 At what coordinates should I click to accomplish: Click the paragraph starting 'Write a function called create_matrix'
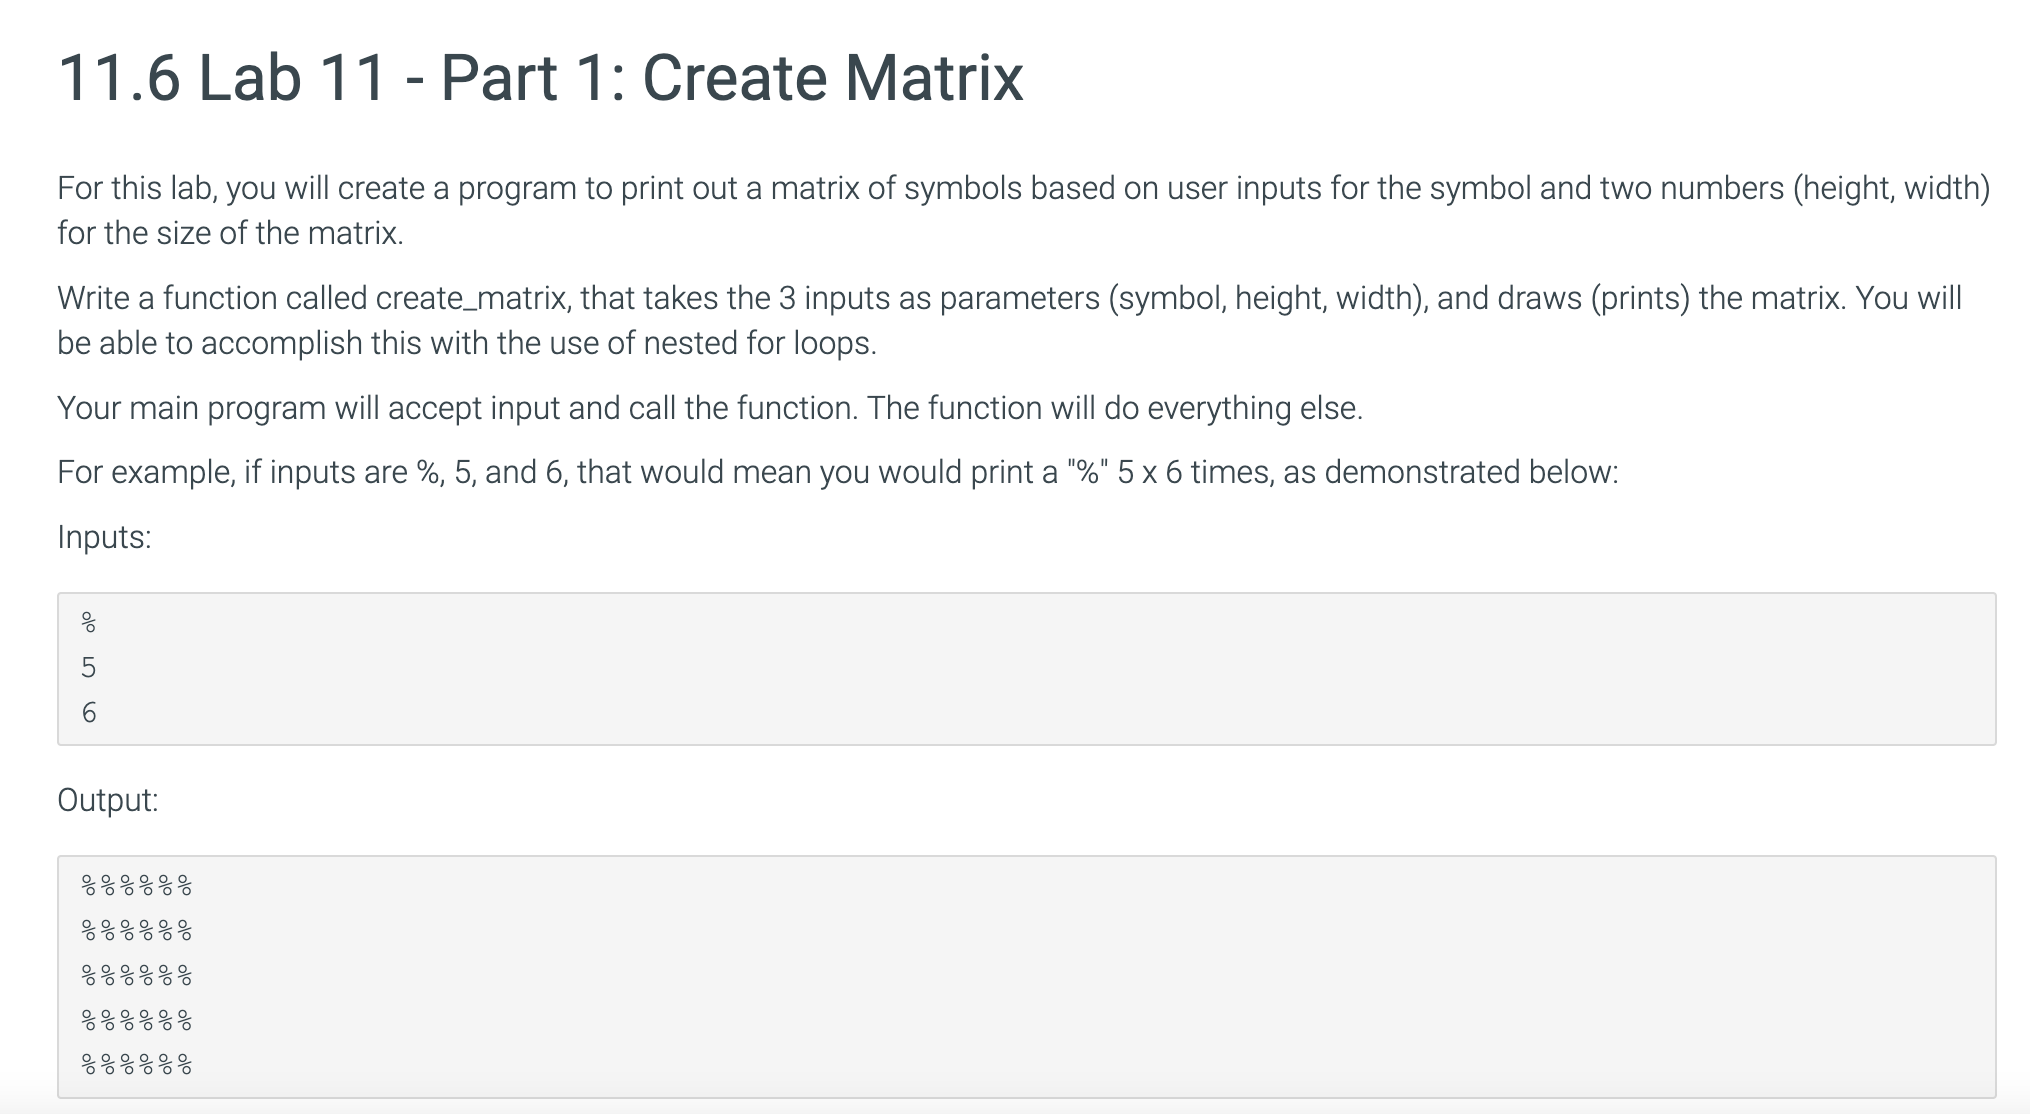click(x=1010, y=320)
